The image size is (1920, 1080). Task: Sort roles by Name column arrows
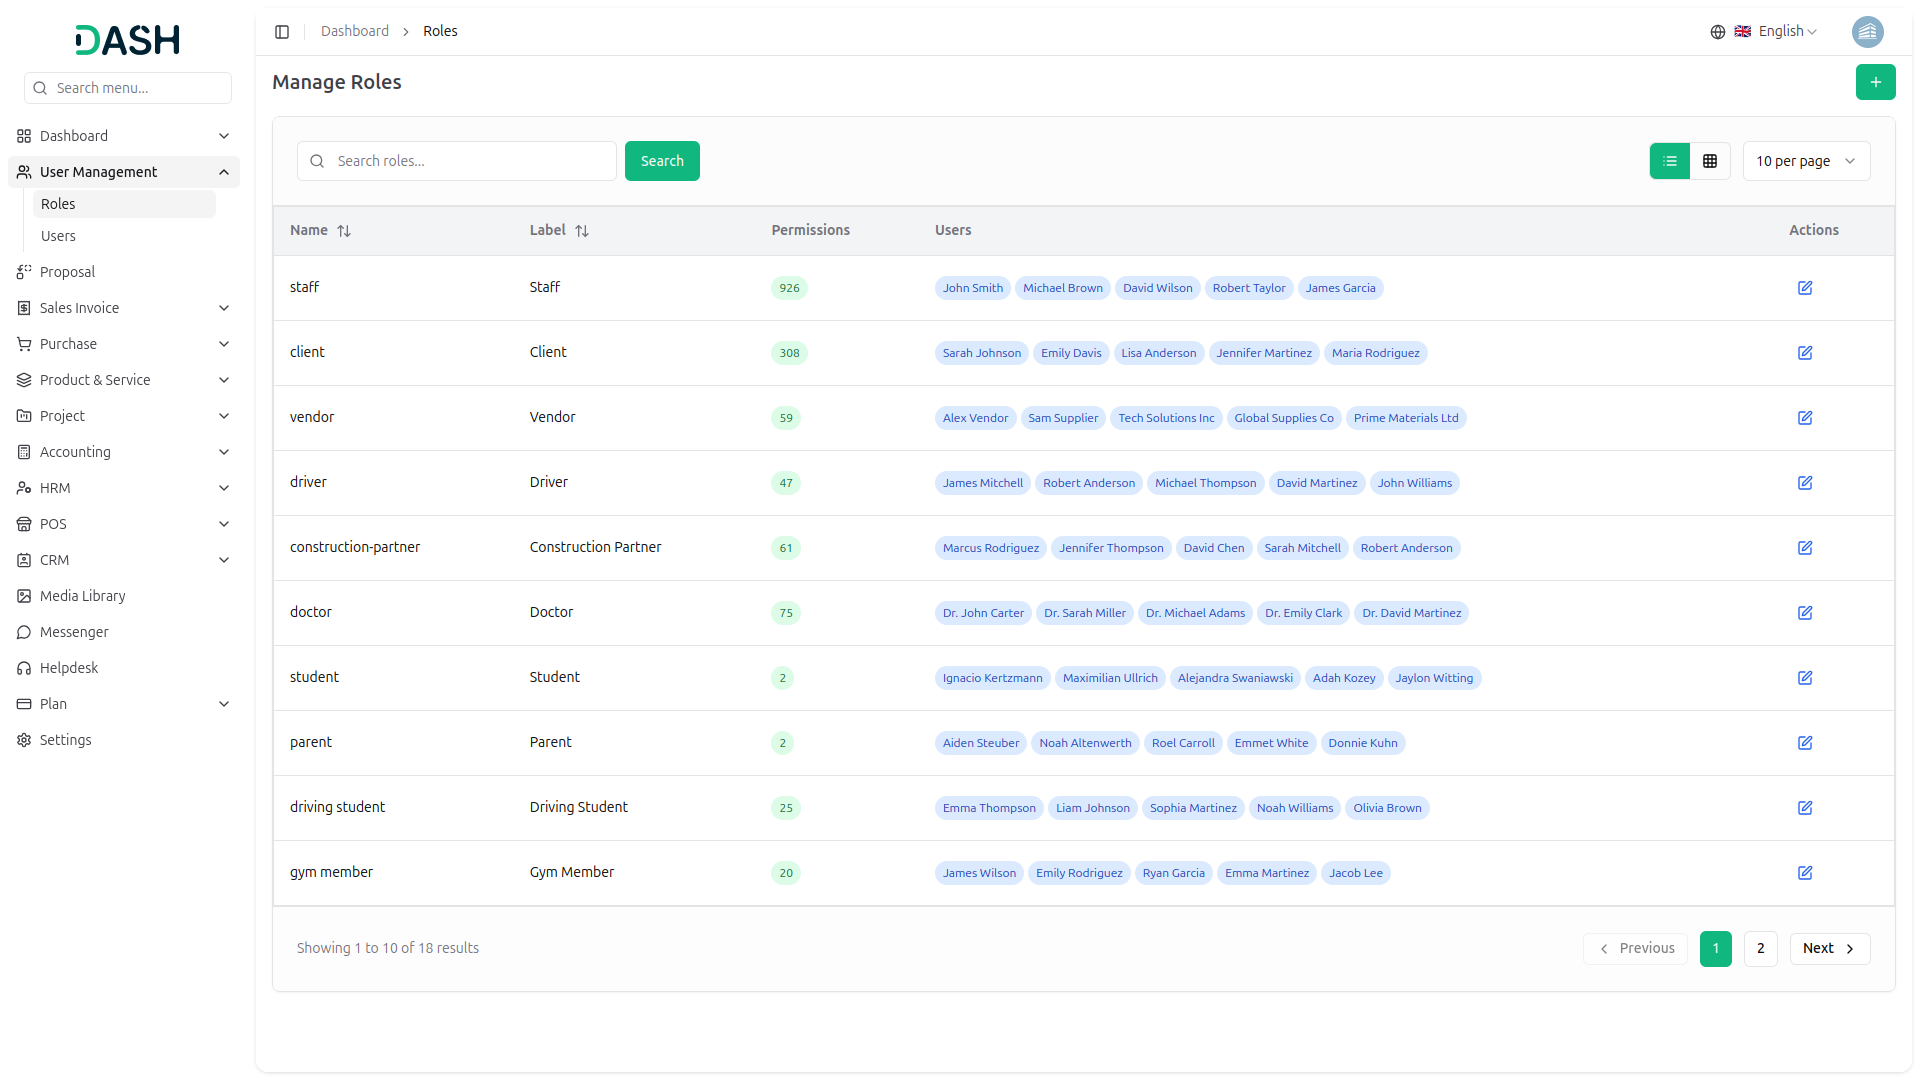pyautogui.click(x=344, y=231)
